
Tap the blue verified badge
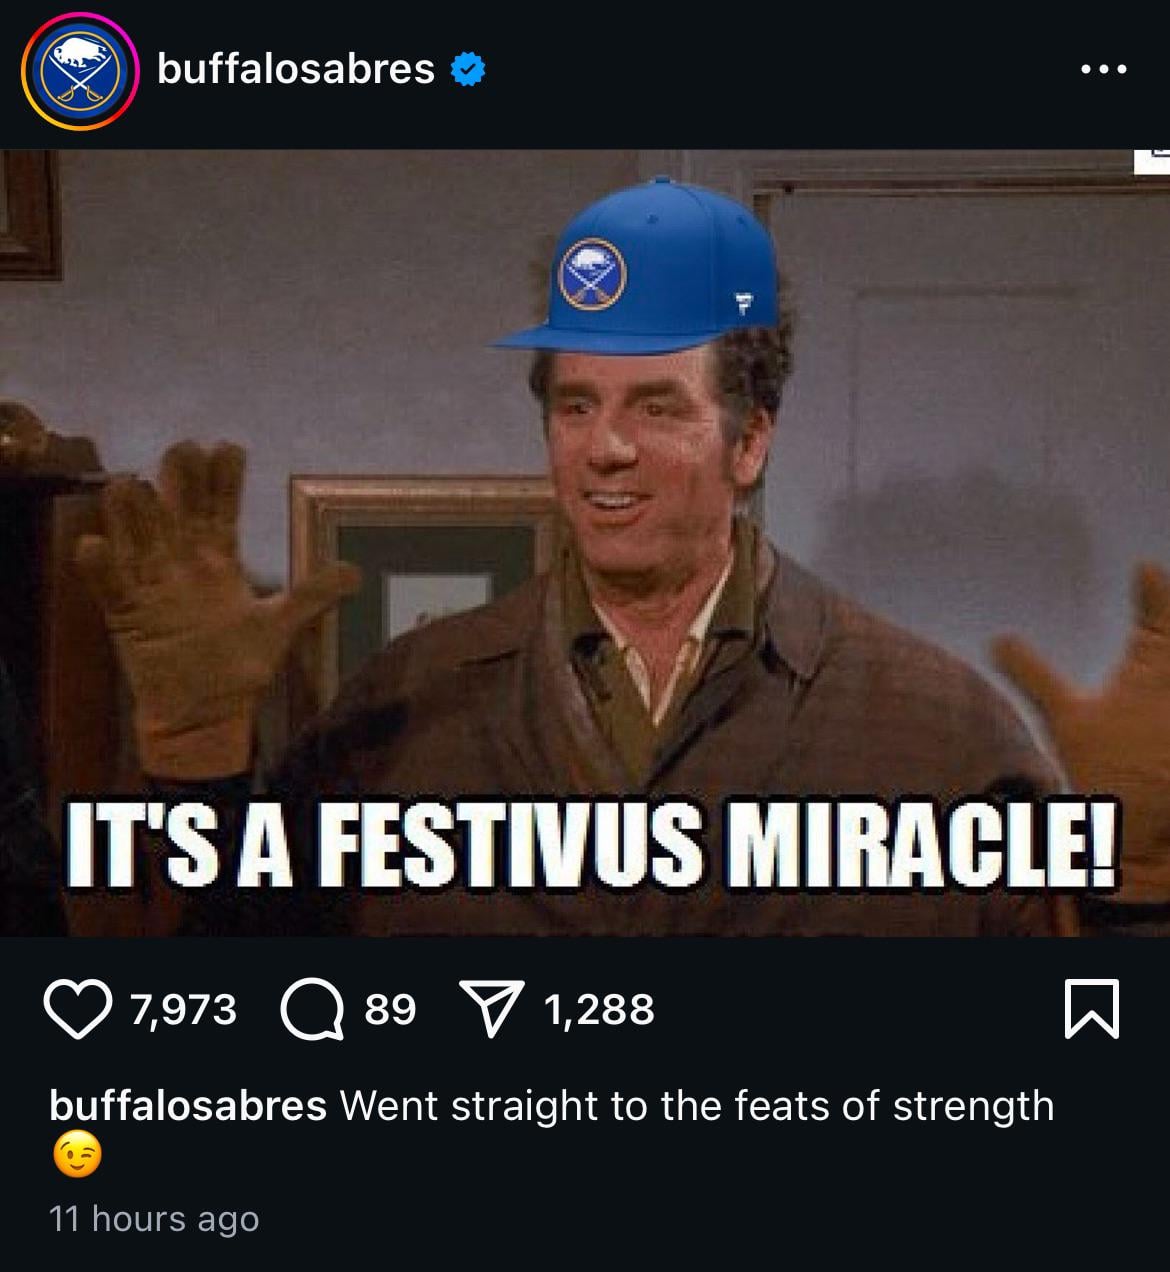[x=469, y=70]
